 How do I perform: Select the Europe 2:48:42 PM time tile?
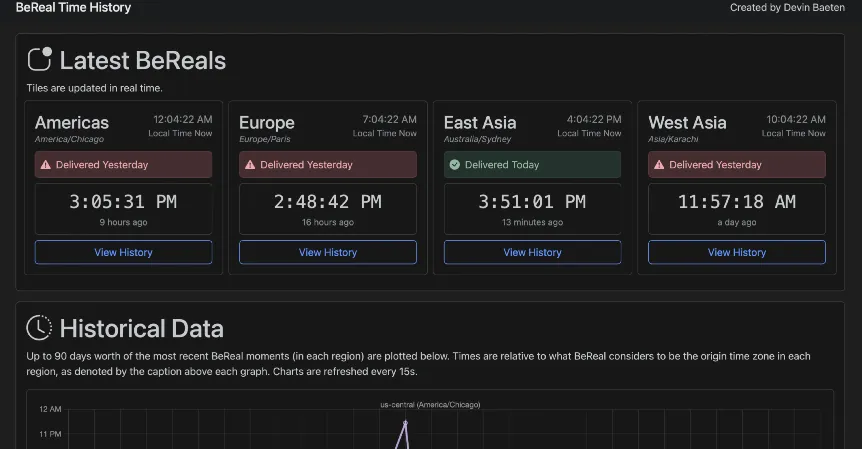tap(328, 209)
